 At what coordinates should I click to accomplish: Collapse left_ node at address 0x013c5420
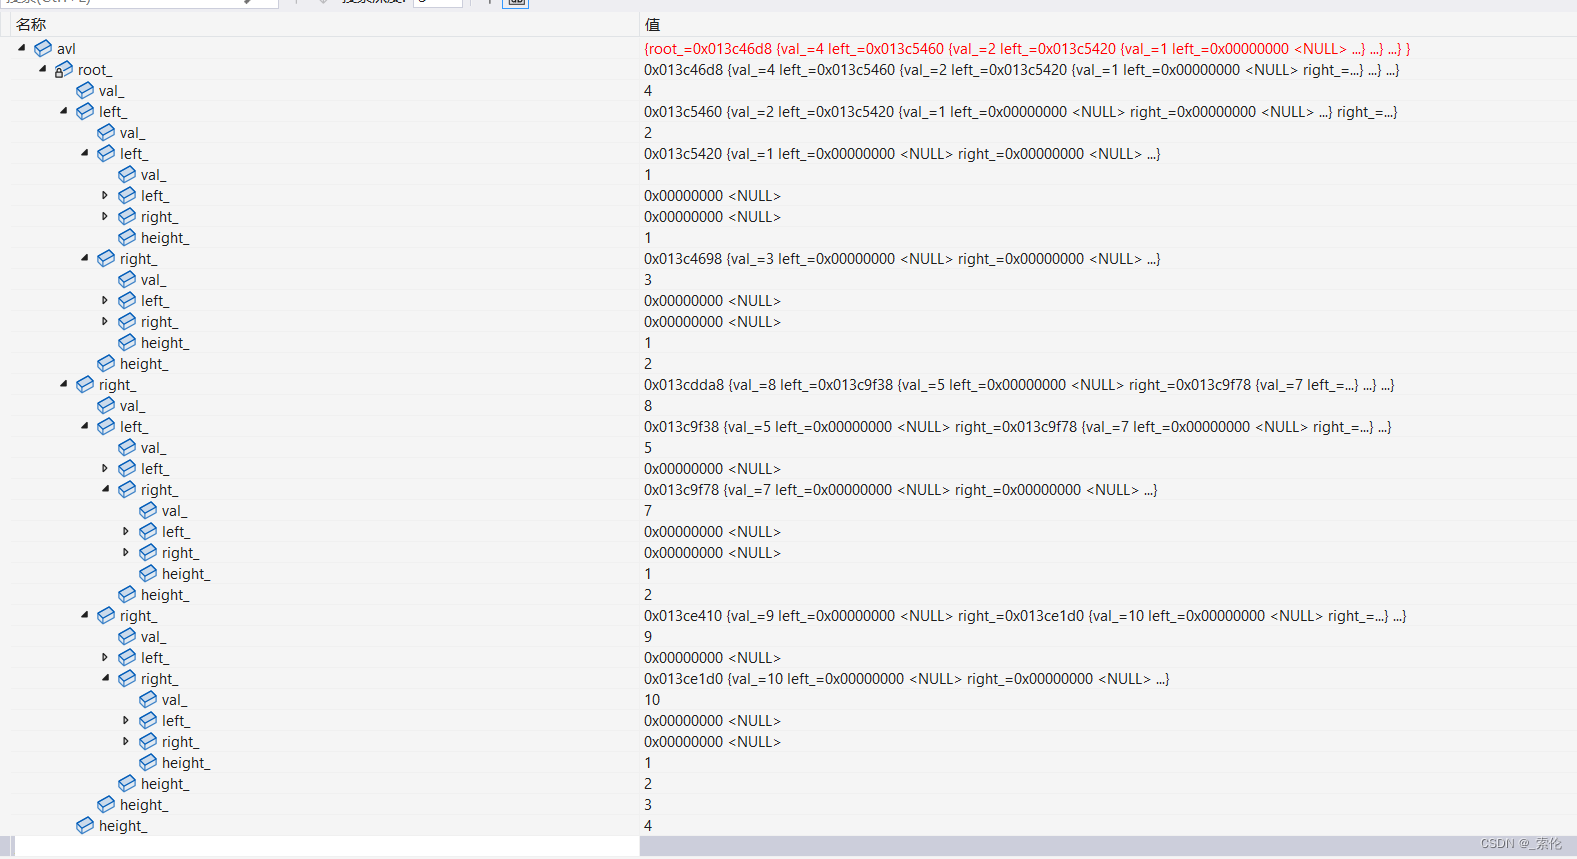coord(84,153)
